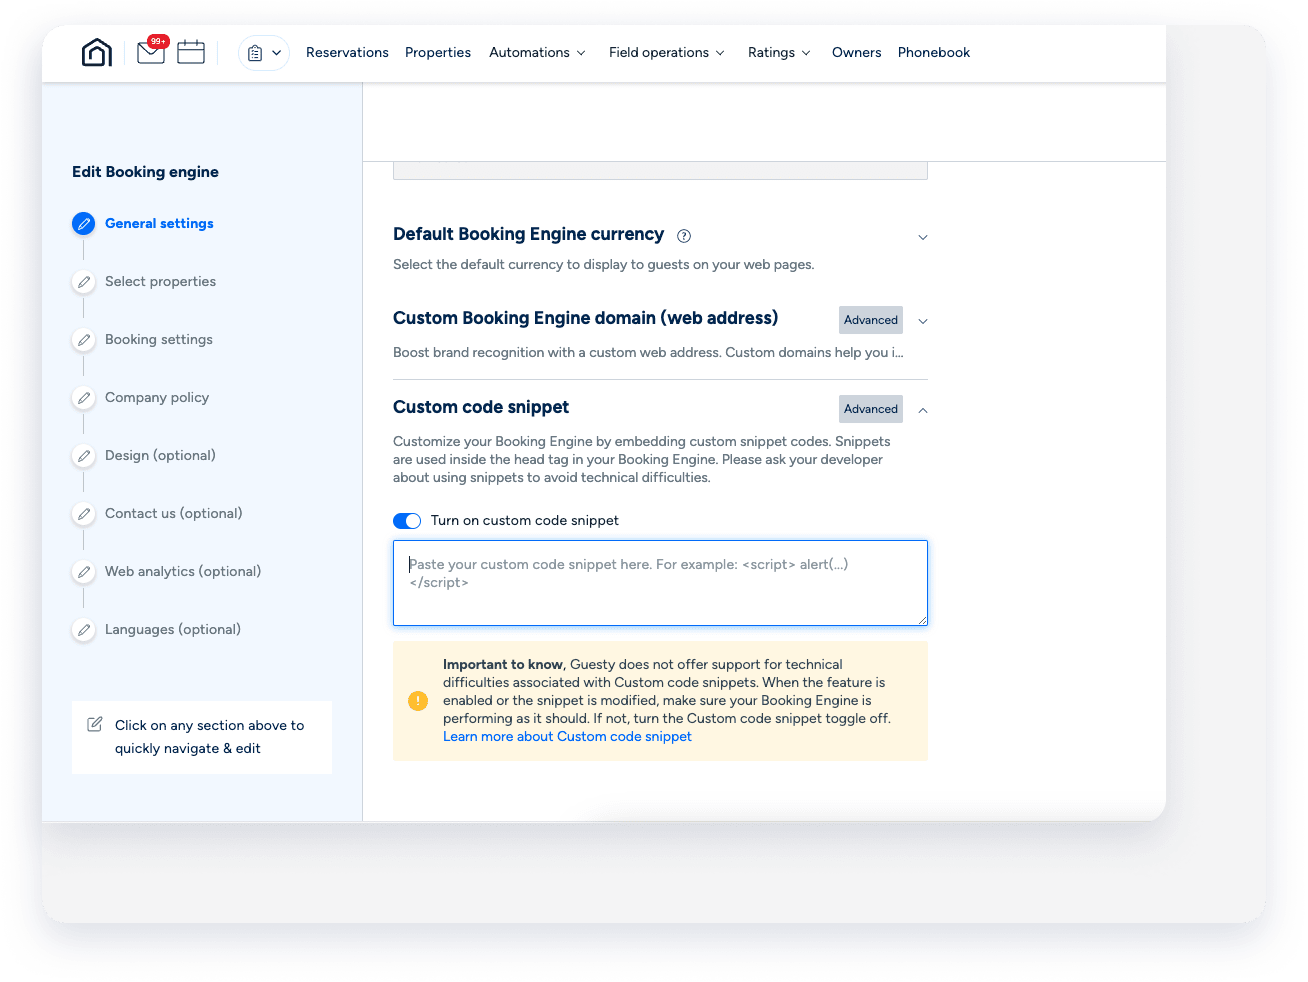Viewport: 1308px width, 982px height.
Task: Open the calendar icon in top bar
Action: click(191, 51)
